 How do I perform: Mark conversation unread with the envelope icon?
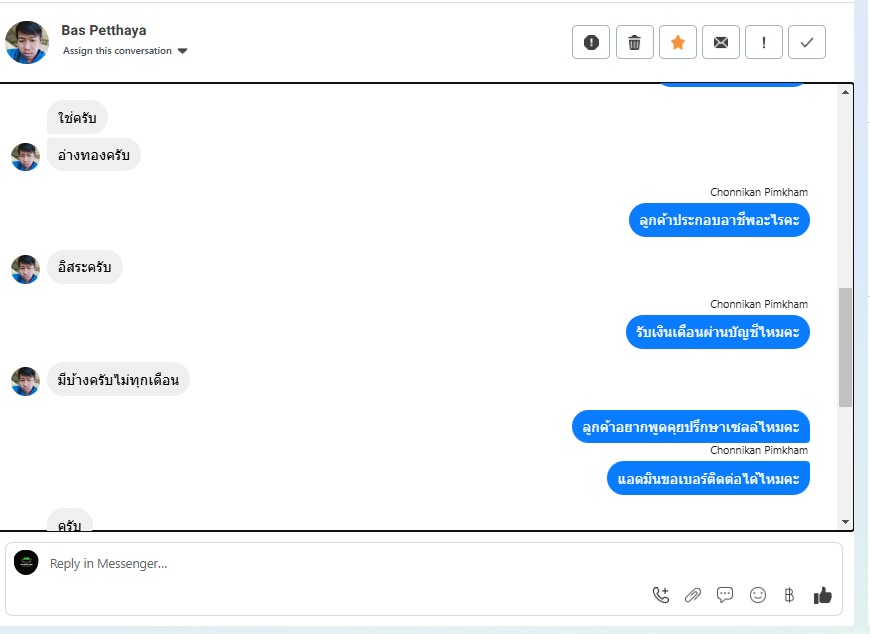pyautogui.click(x=721, y=42)
